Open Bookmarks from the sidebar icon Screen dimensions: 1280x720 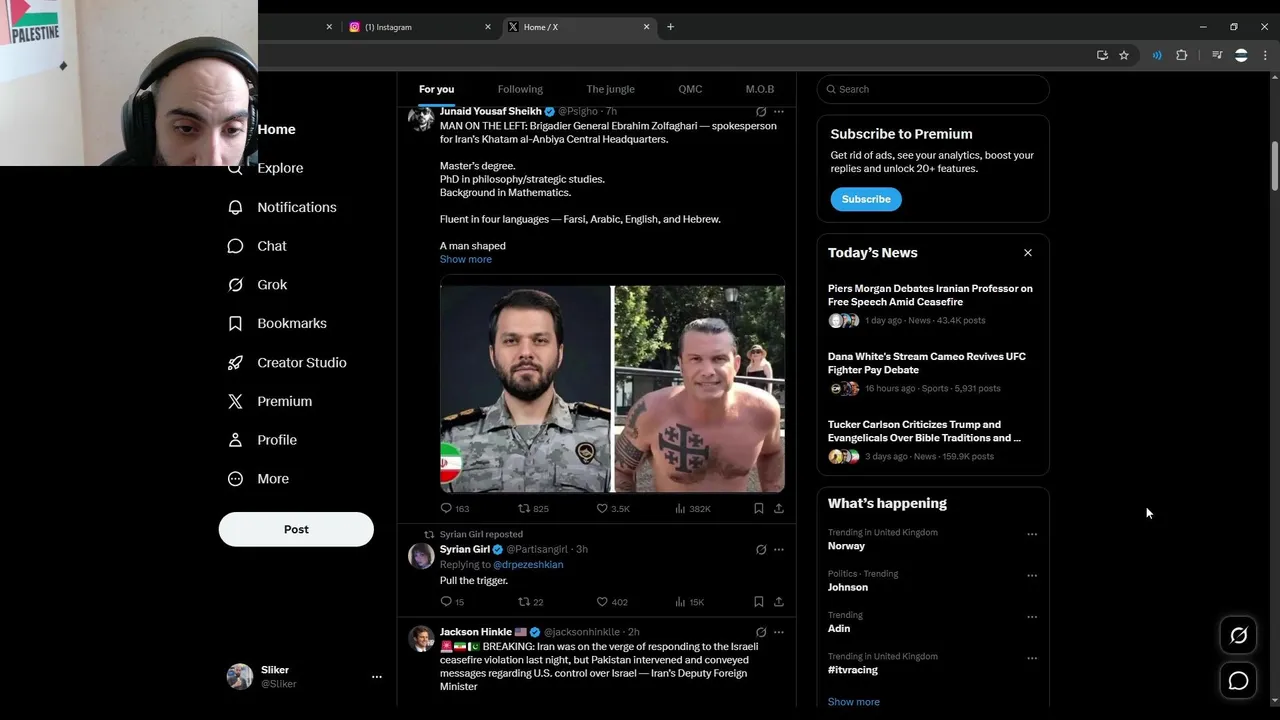point(235,324)
